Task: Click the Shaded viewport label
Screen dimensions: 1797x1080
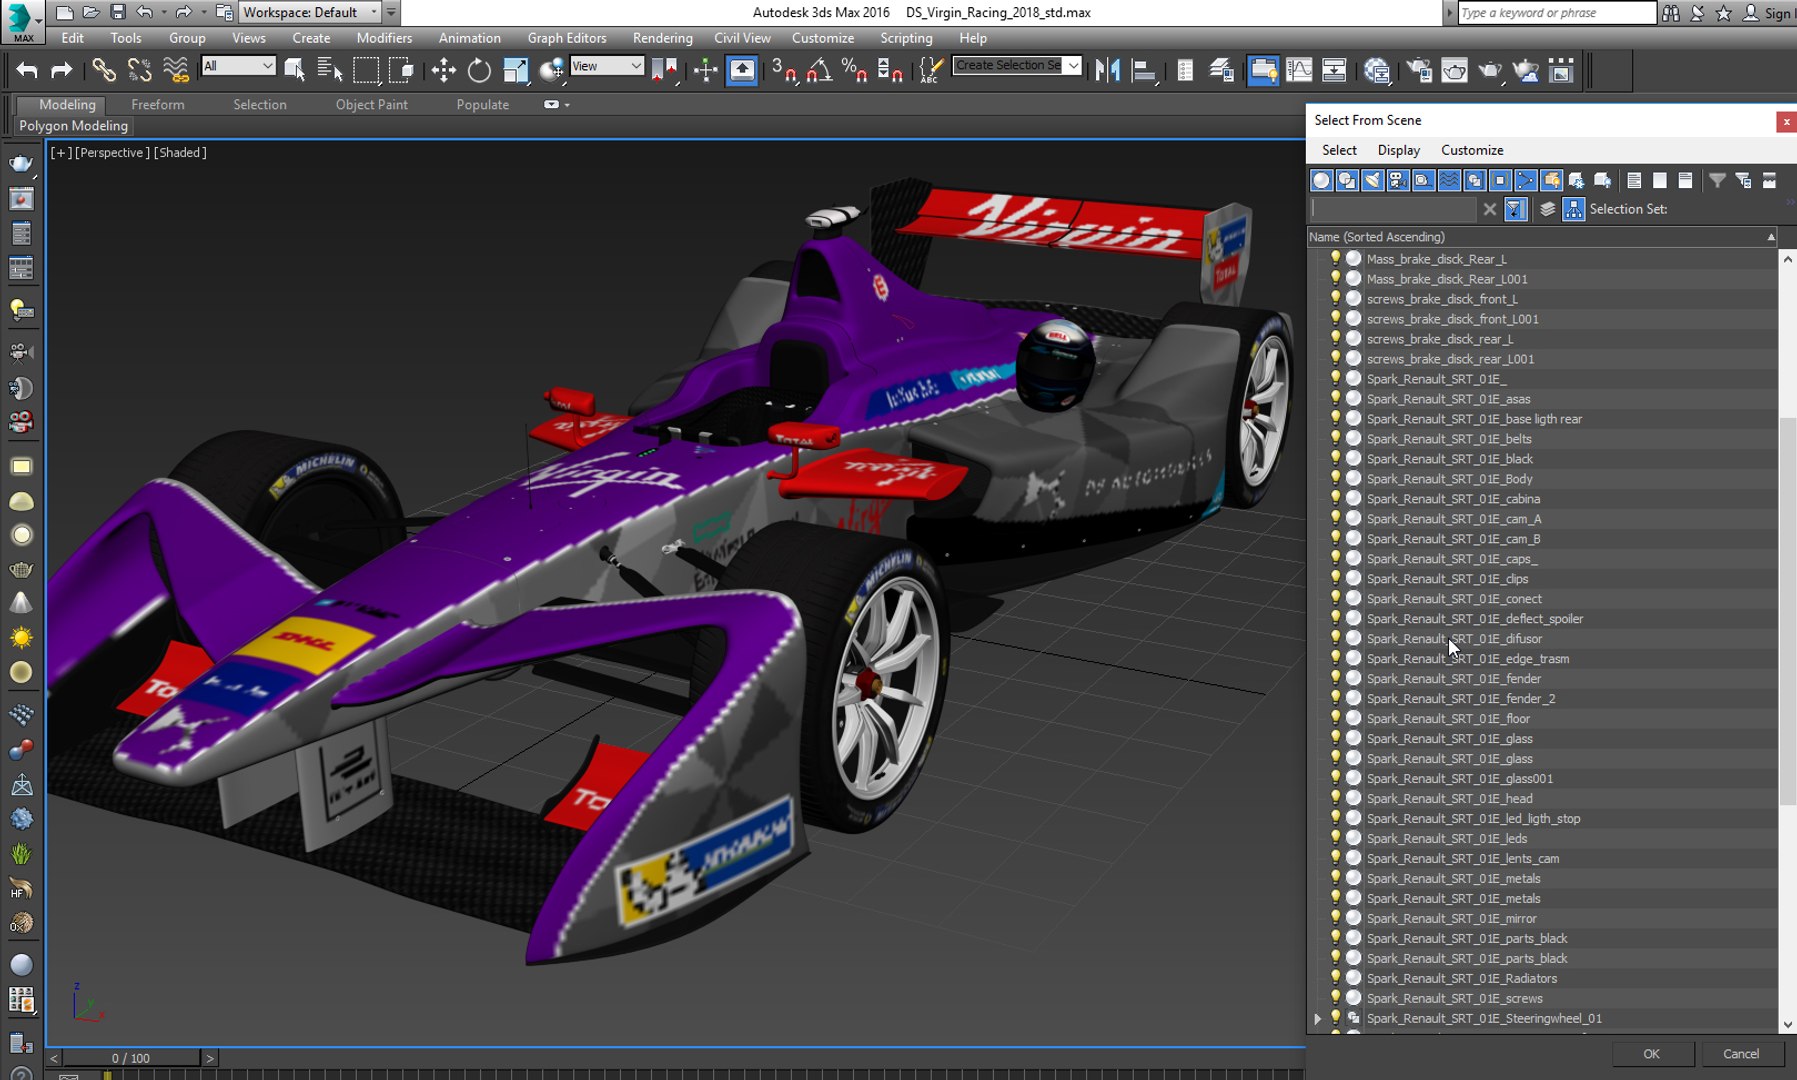Action: pyautogui.click(x=180, y=153)
